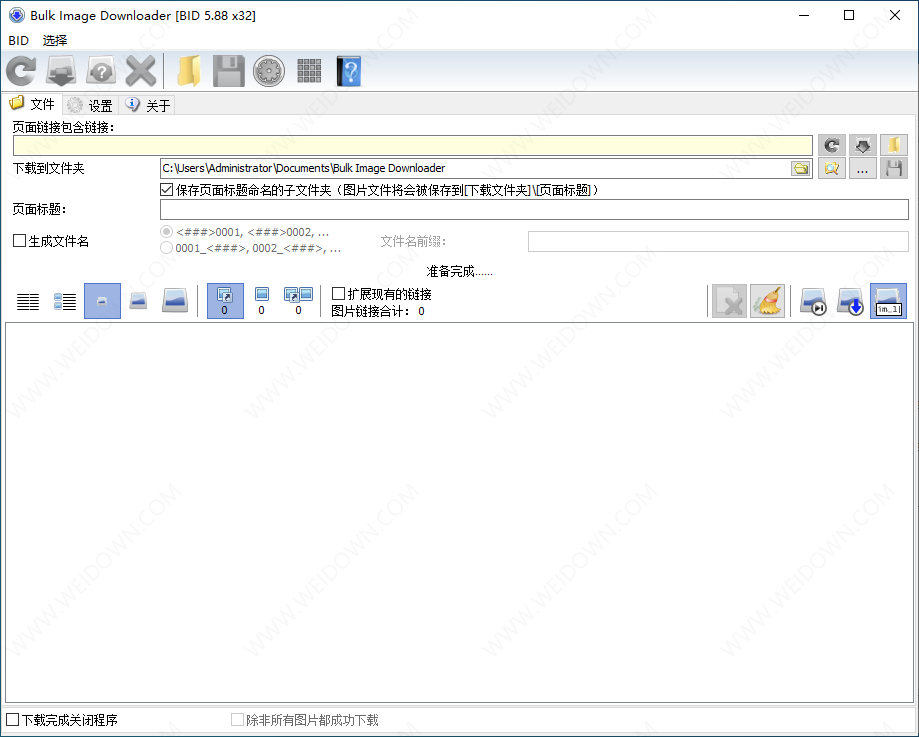
Task: Click the download tray toolbar icon
Action: 61,71
